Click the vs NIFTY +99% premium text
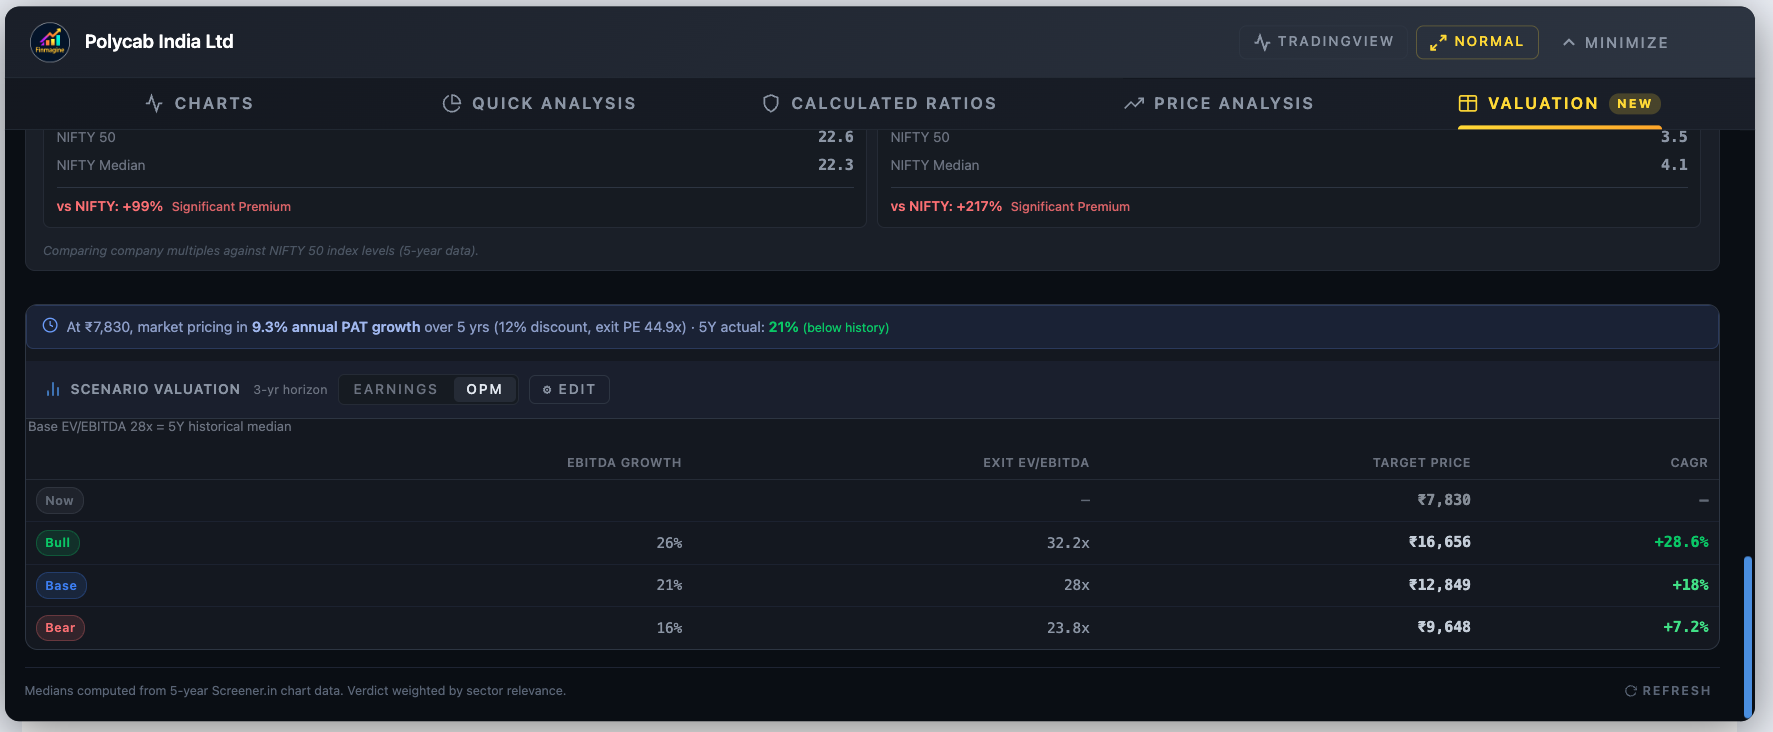 [x=174, y=206]
